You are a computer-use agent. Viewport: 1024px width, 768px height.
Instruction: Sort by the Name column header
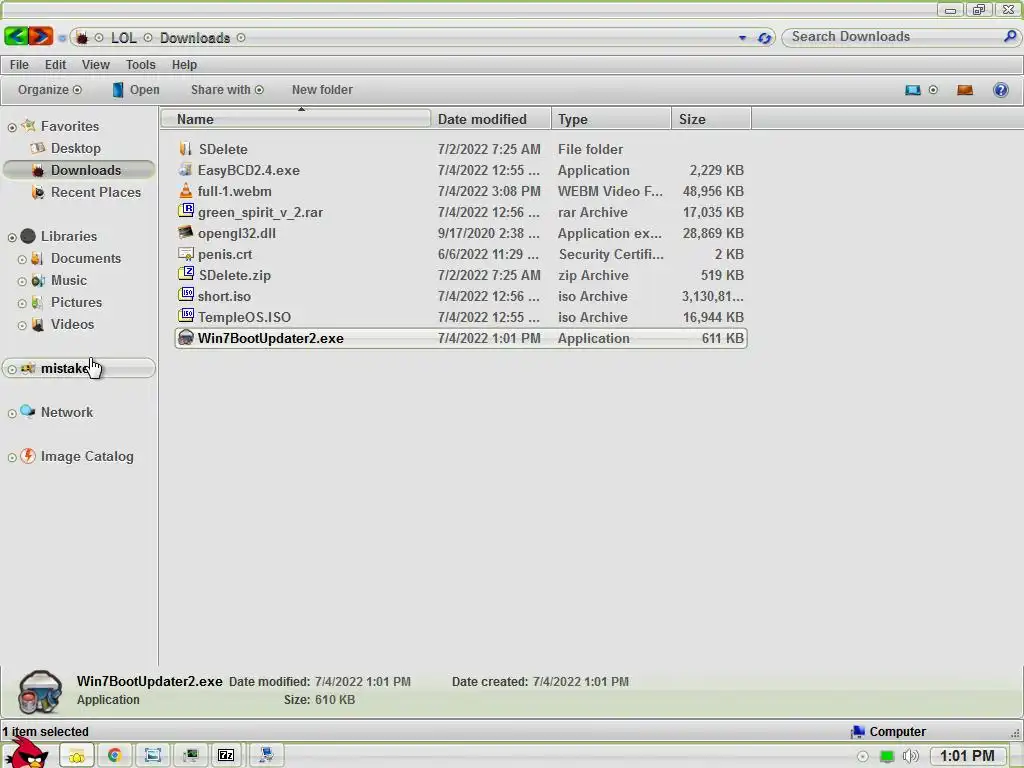point(296,119)
